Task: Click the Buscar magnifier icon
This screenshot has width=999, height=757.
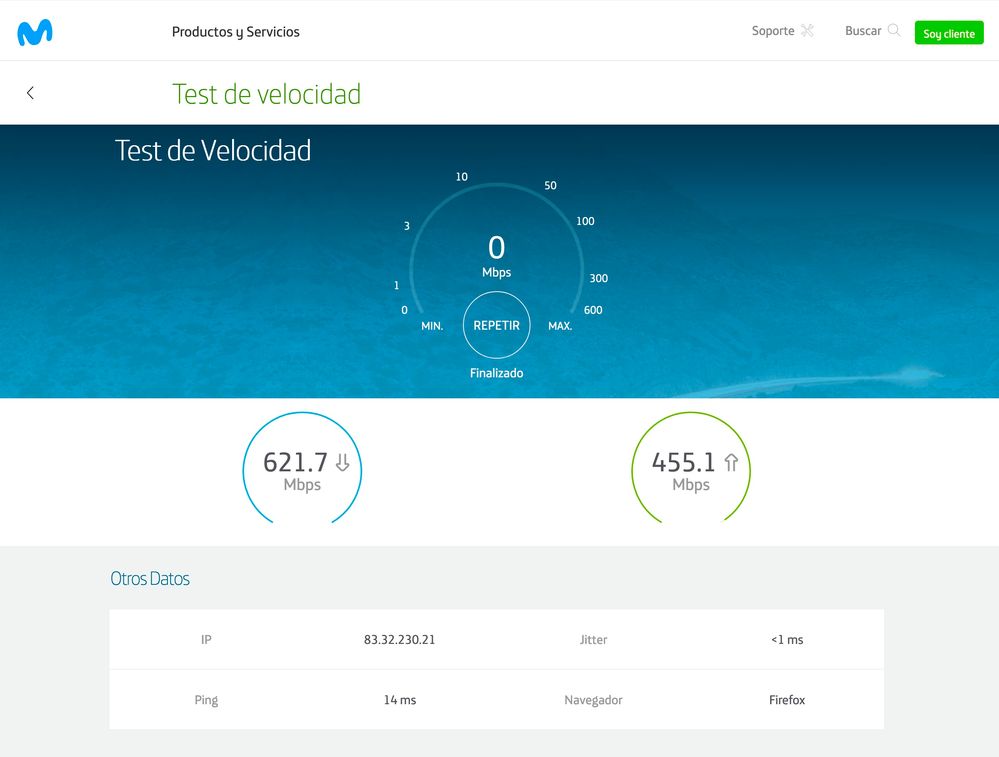Action: pos(894,30)
